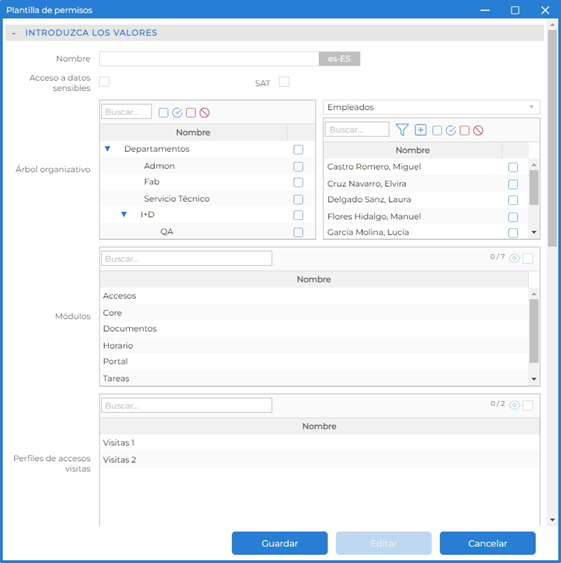Click the plus add icon in employees panel
561x563 pixels.
(421, 130)
